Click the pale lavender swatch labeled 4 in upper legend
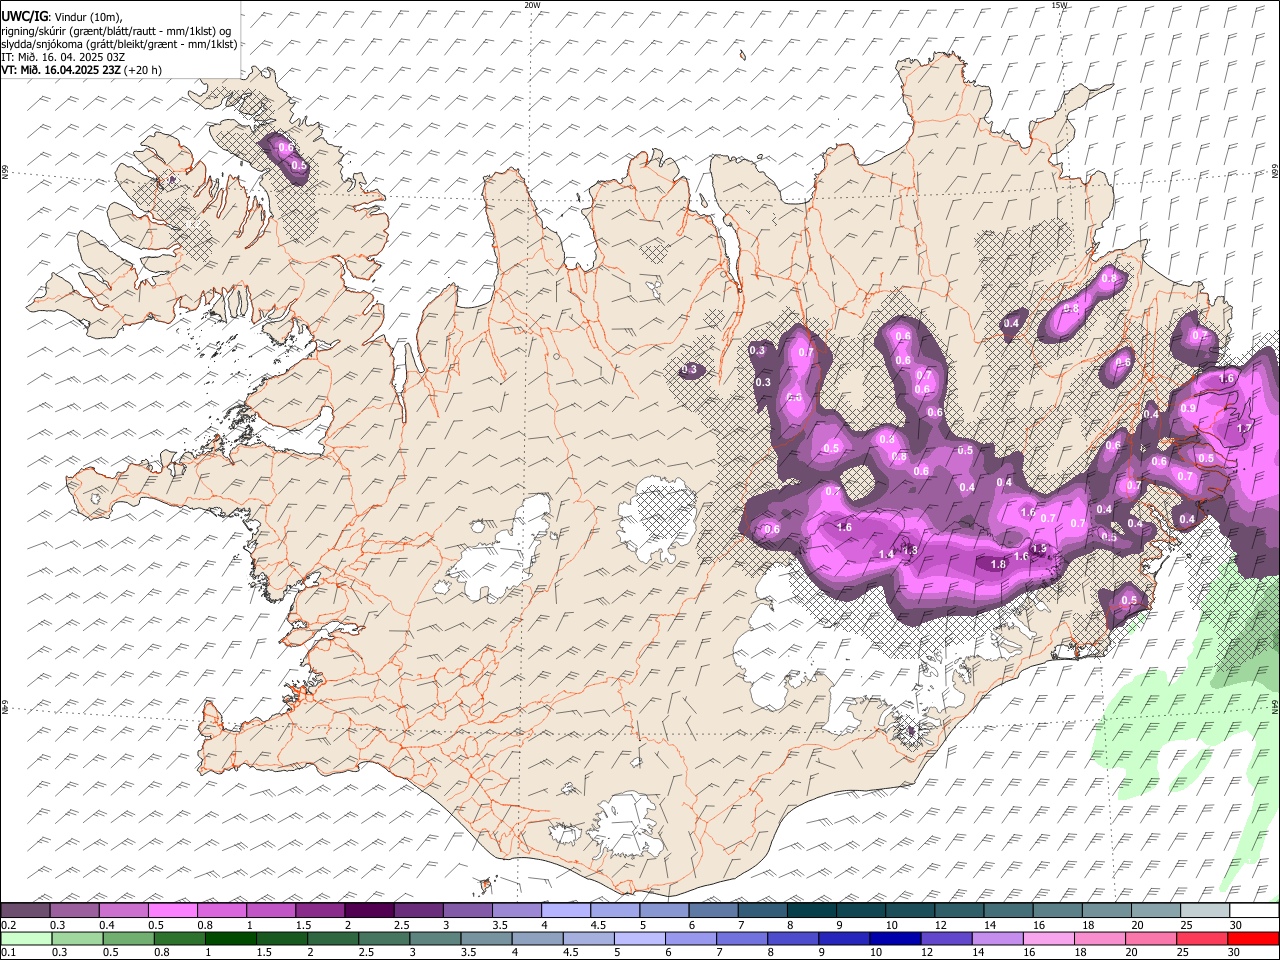The width and height of the screenshot is (1280, 960). (564, 910)
